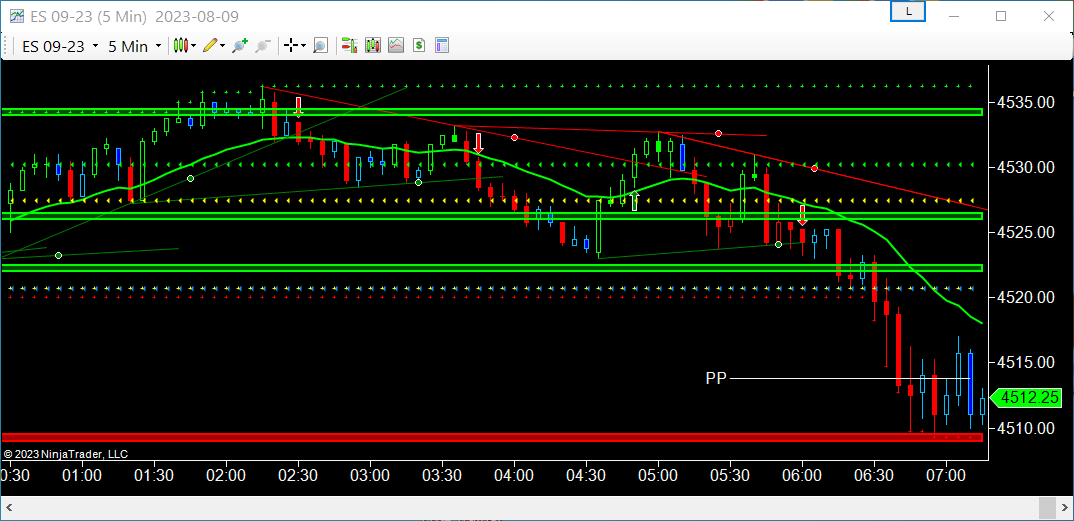Close the chart window
Viewport: 1074px width, 521px height.
[x=1049, y=16]
